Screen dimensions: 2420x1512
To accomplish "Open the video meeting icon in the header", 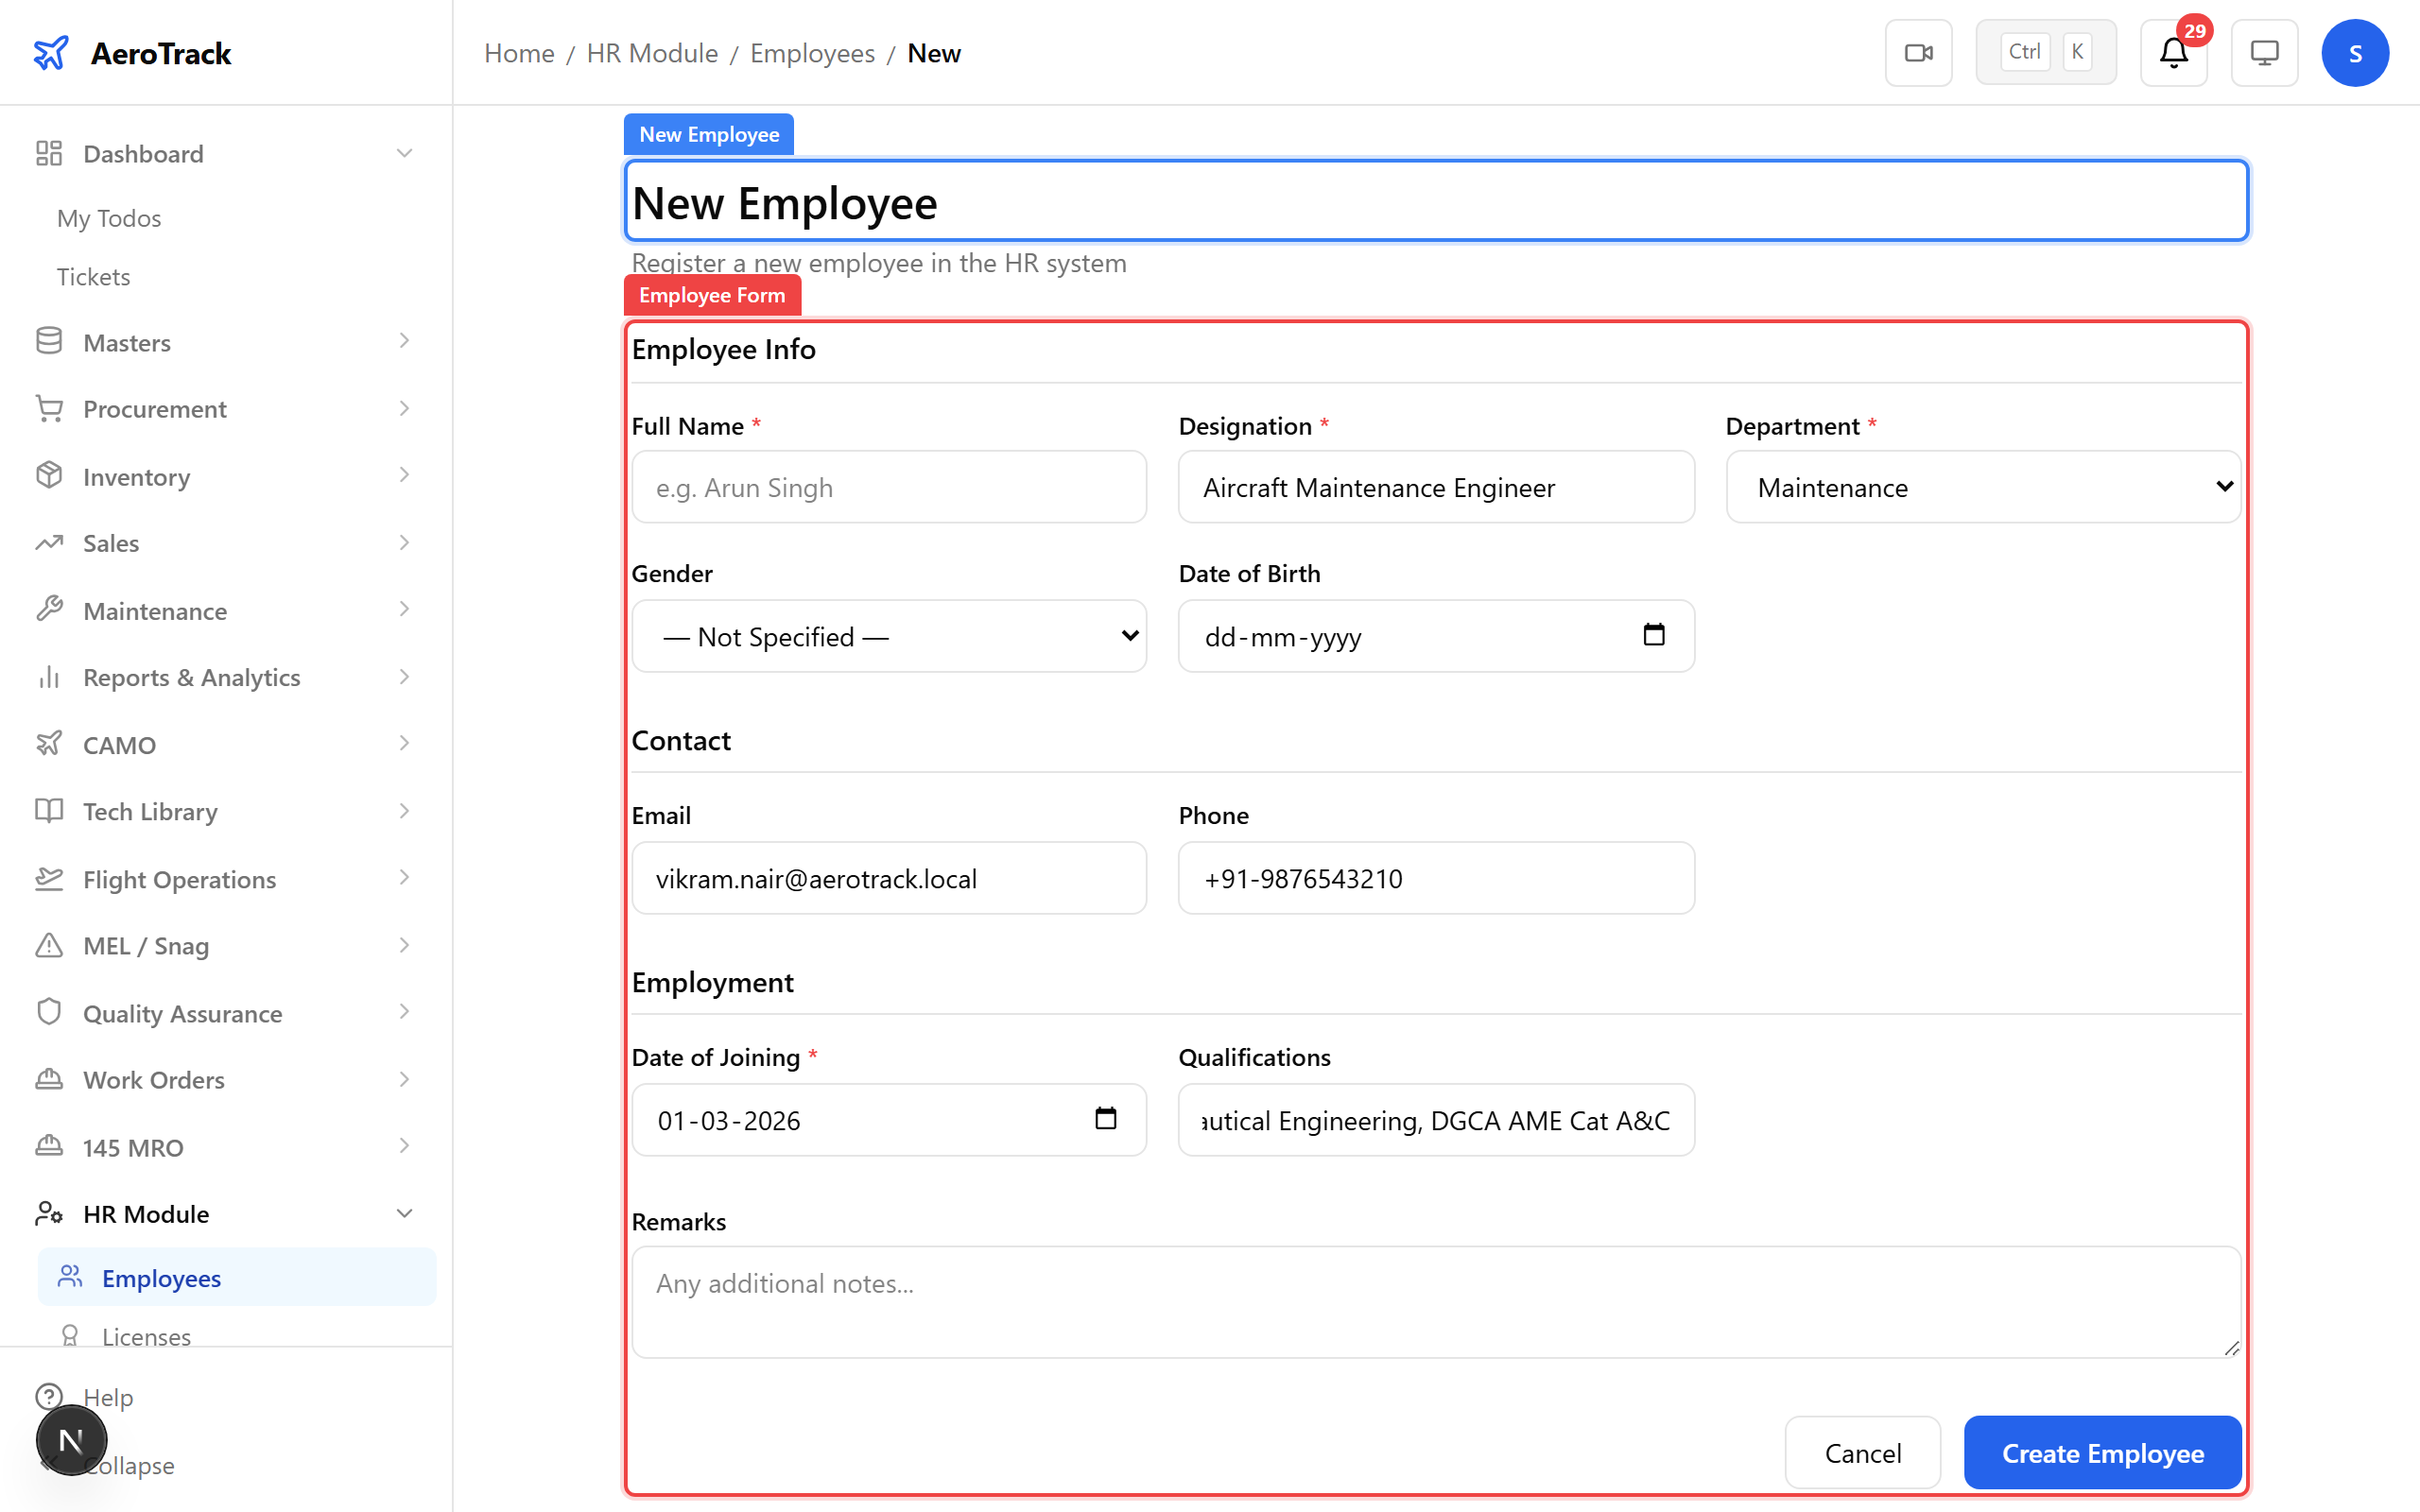I will 1918,52.
